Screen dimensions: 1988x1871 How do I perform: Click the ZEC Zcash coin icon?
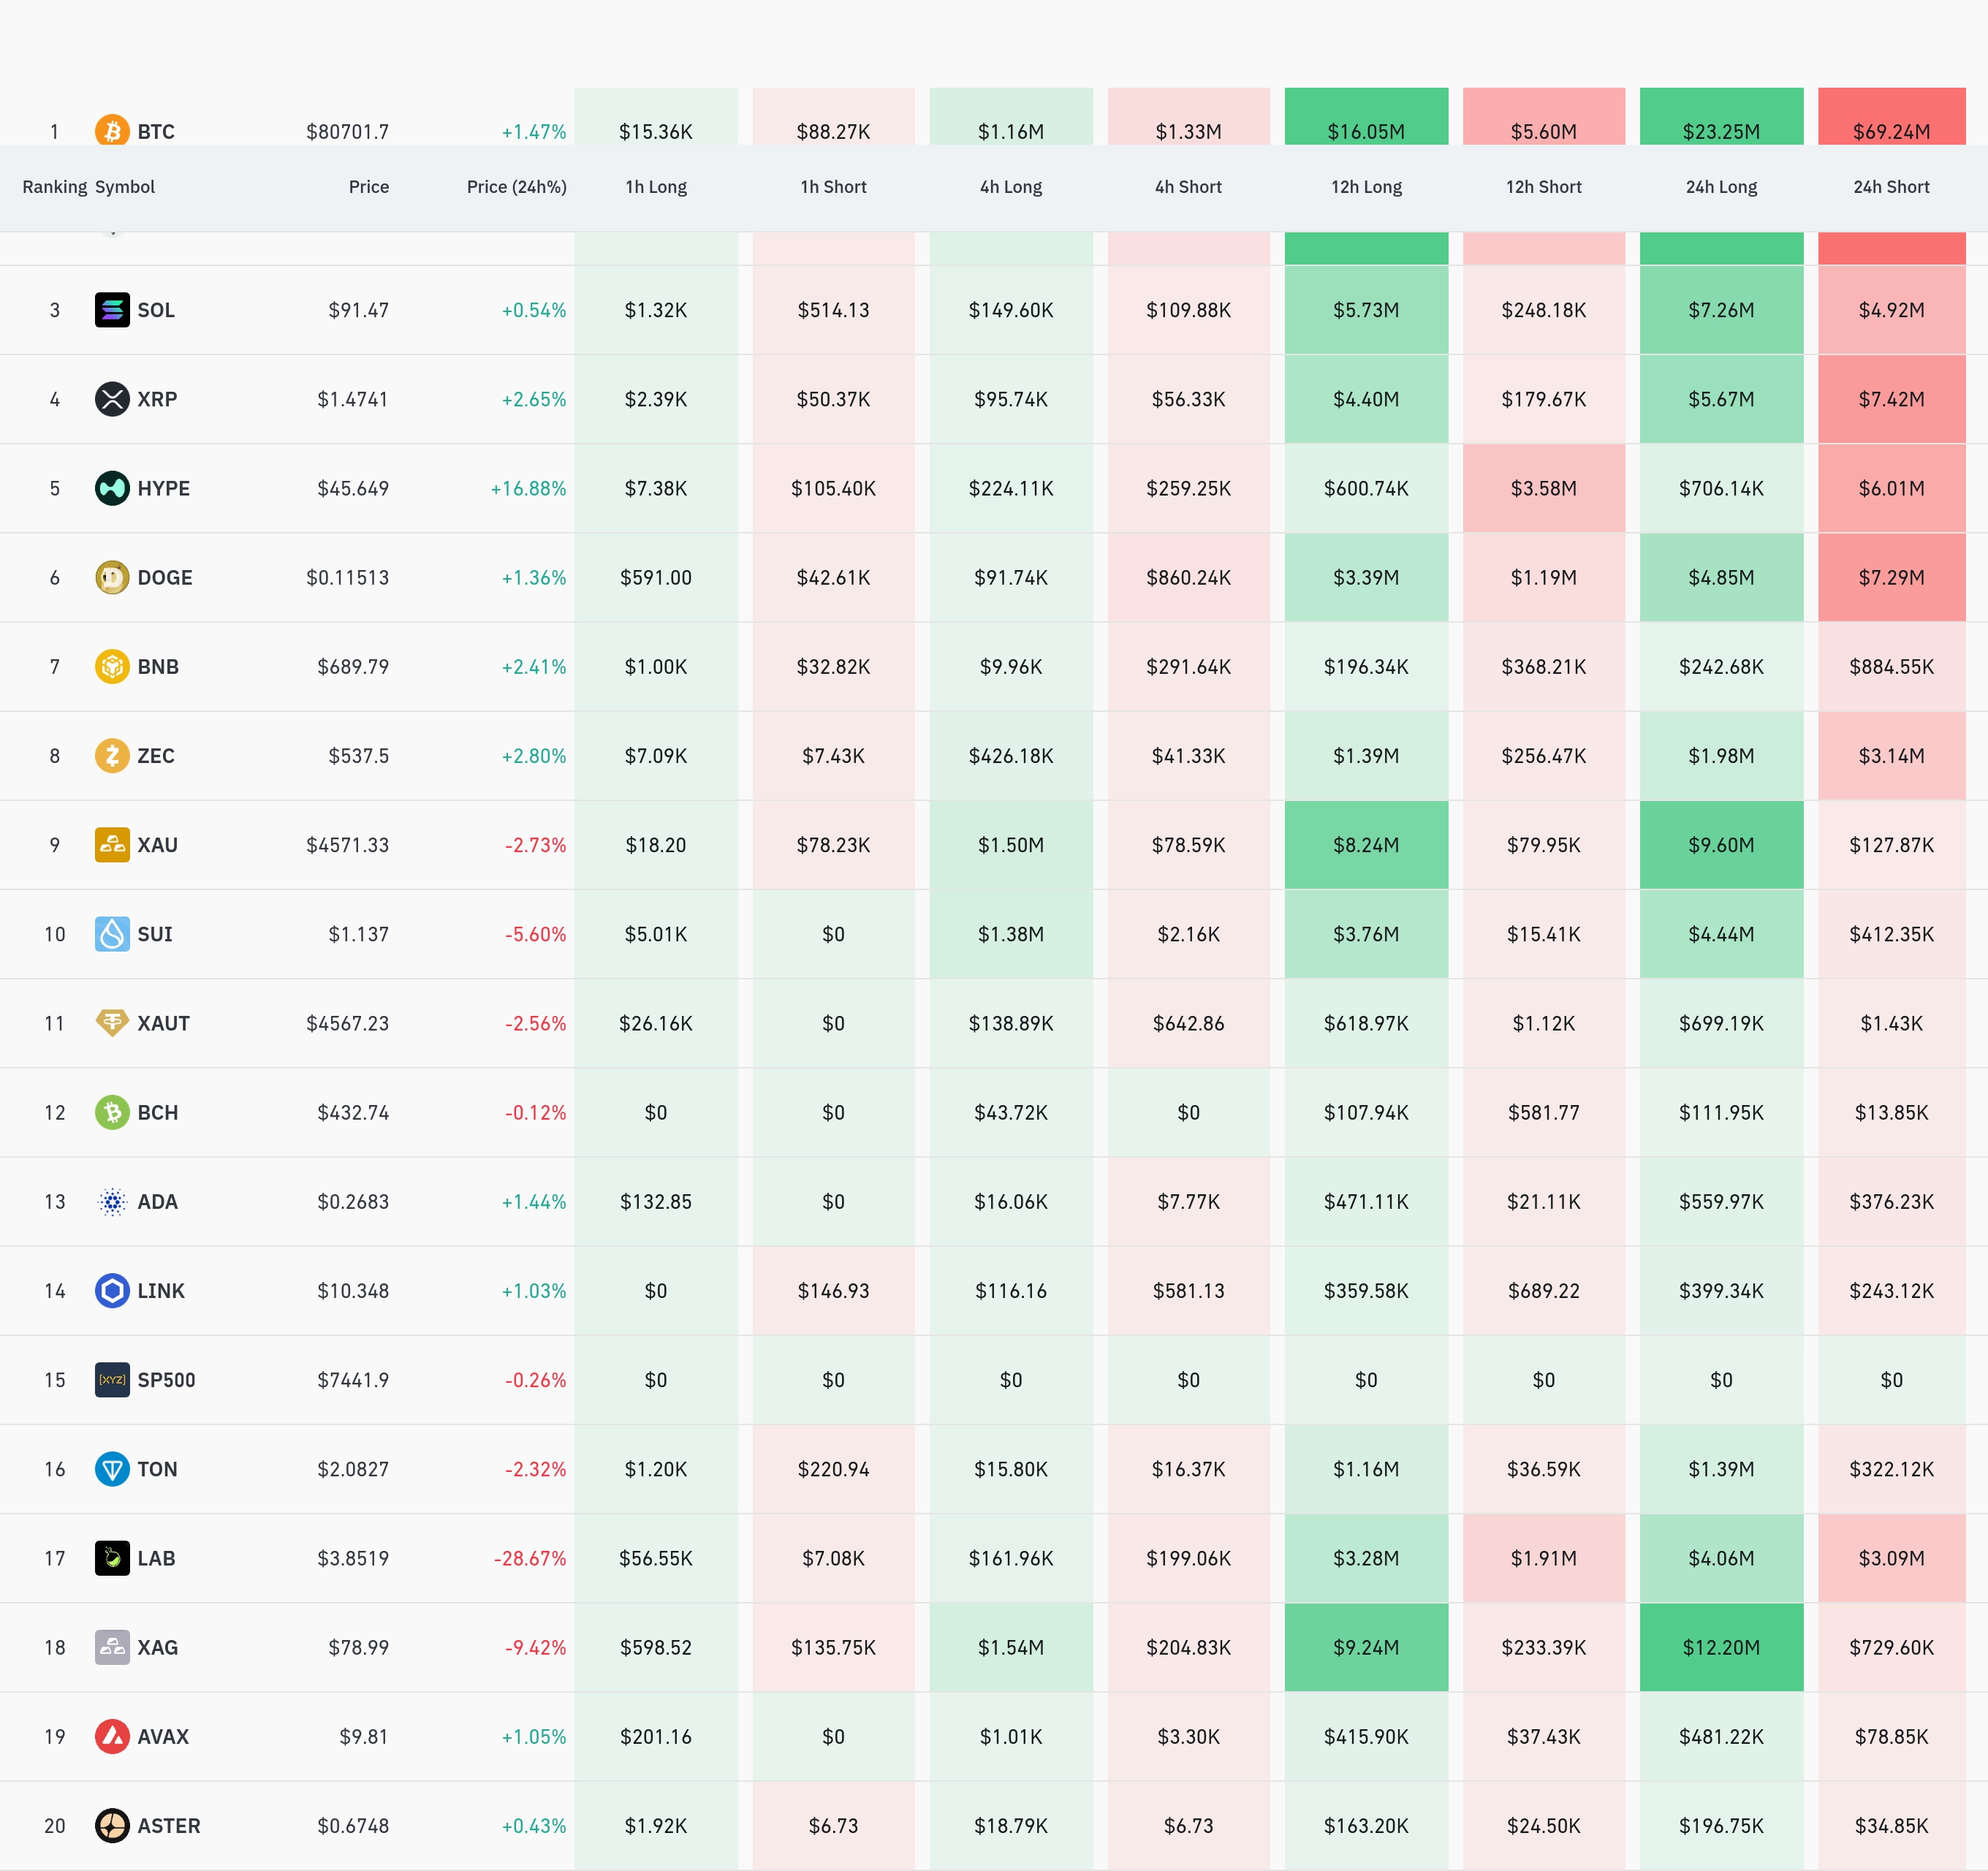tap(112, 755)
